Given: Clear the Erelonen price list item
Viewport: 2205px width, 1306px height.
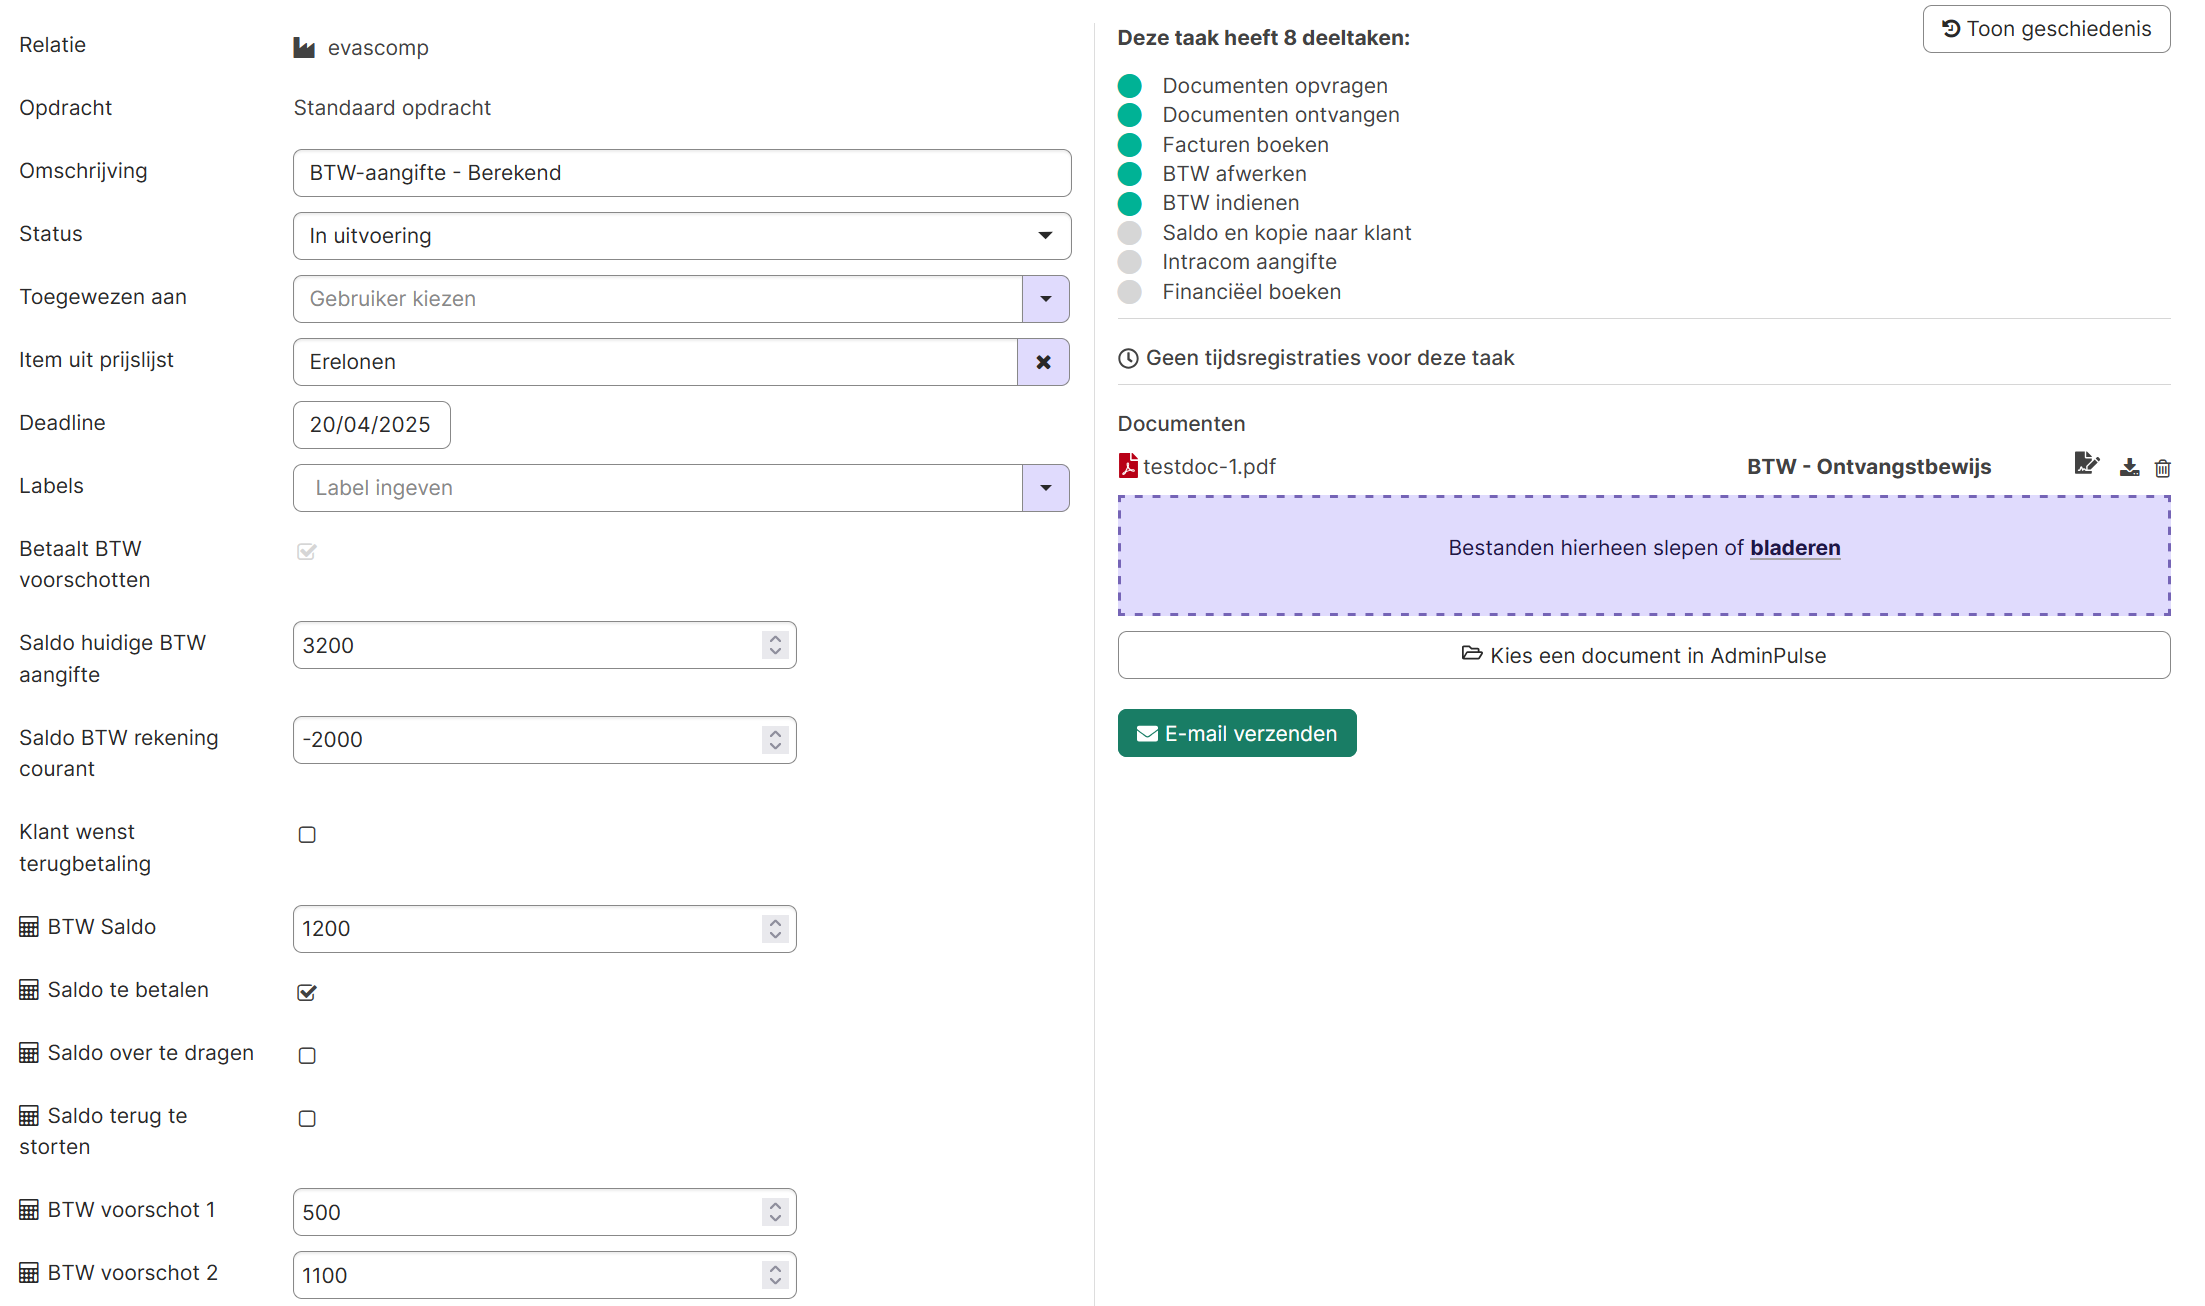Looking at the screenshot, I should pyautogui.click(x=1043, y=362).
